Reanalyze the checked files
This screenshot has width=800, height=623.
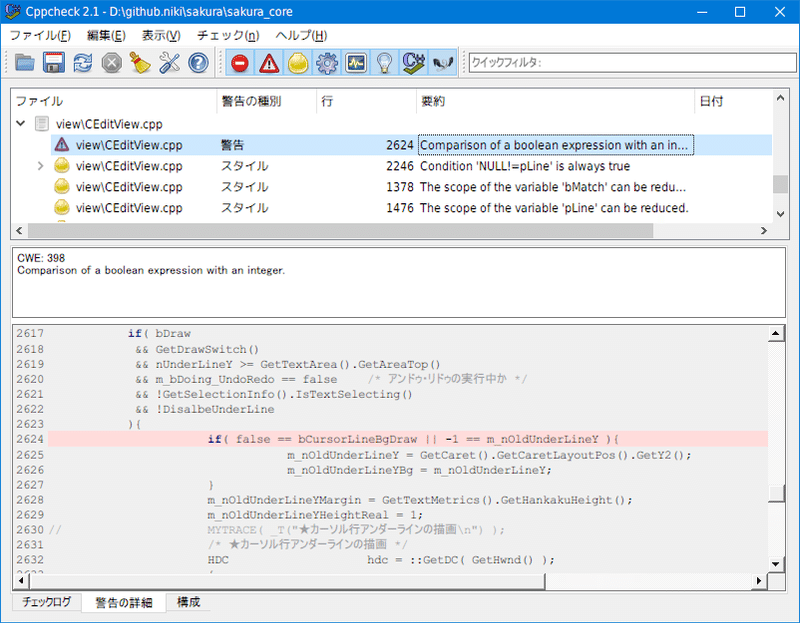click(82, 62)
